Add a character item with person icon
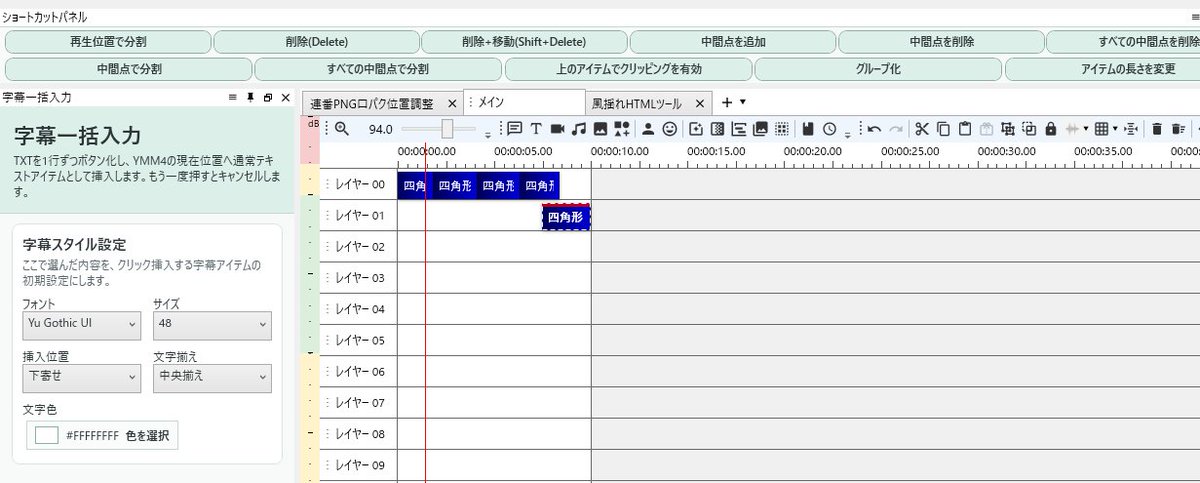This screenshot has height=483, width=1200. click(648, 129)
